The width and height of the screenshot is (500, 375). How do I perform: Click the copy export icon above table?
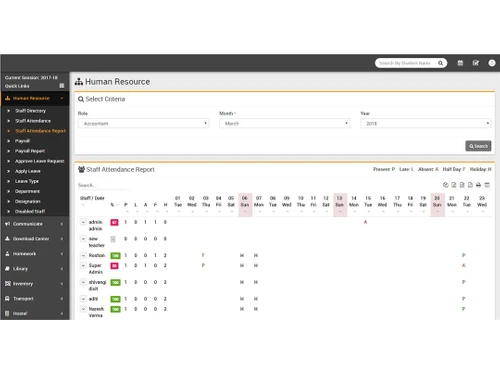446,185
